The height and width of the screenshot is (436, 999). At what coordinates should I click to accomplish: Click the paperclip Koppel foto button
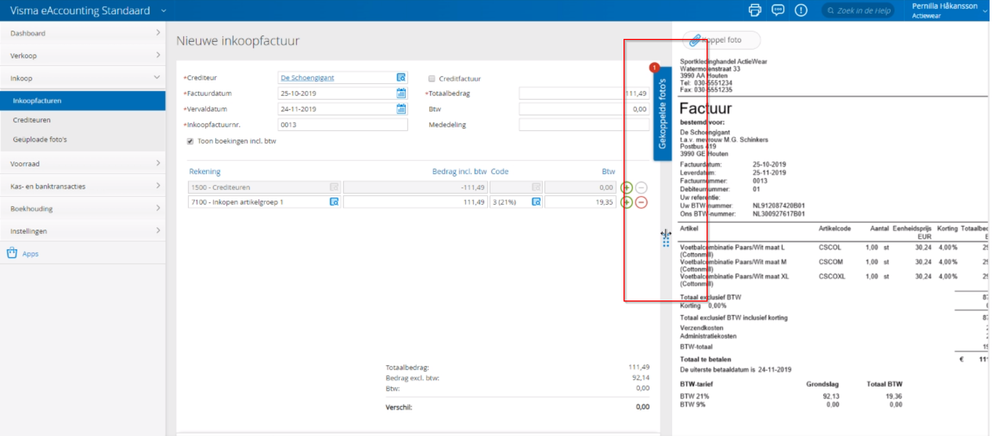[721, 40]
